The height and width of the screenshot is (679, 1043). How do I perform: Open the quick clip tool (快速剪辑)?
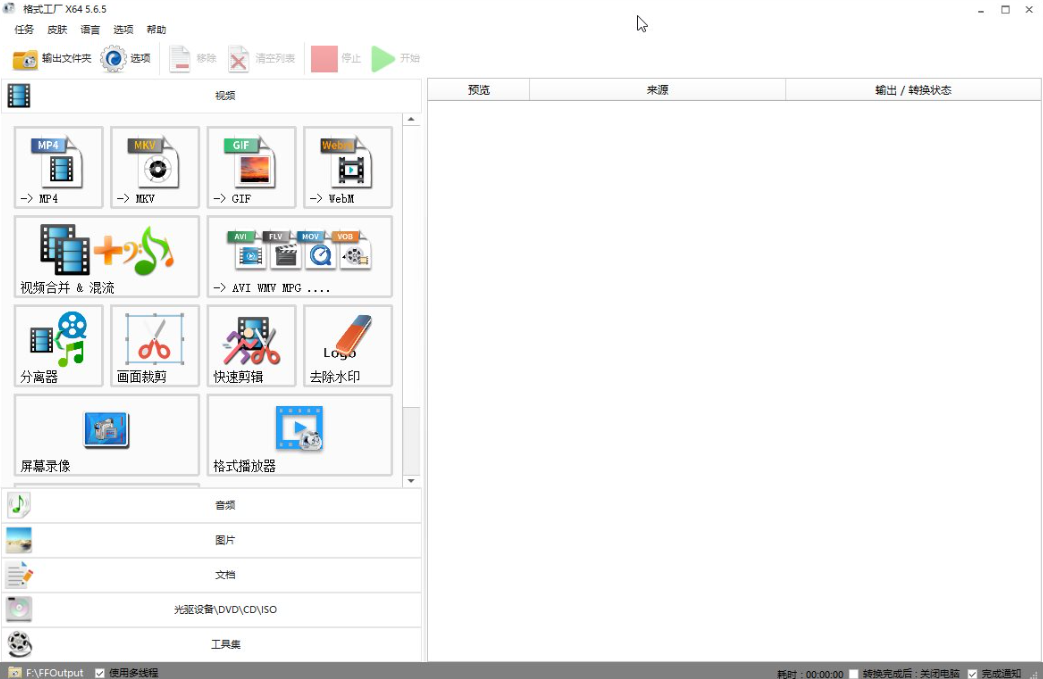click(251, 345)
